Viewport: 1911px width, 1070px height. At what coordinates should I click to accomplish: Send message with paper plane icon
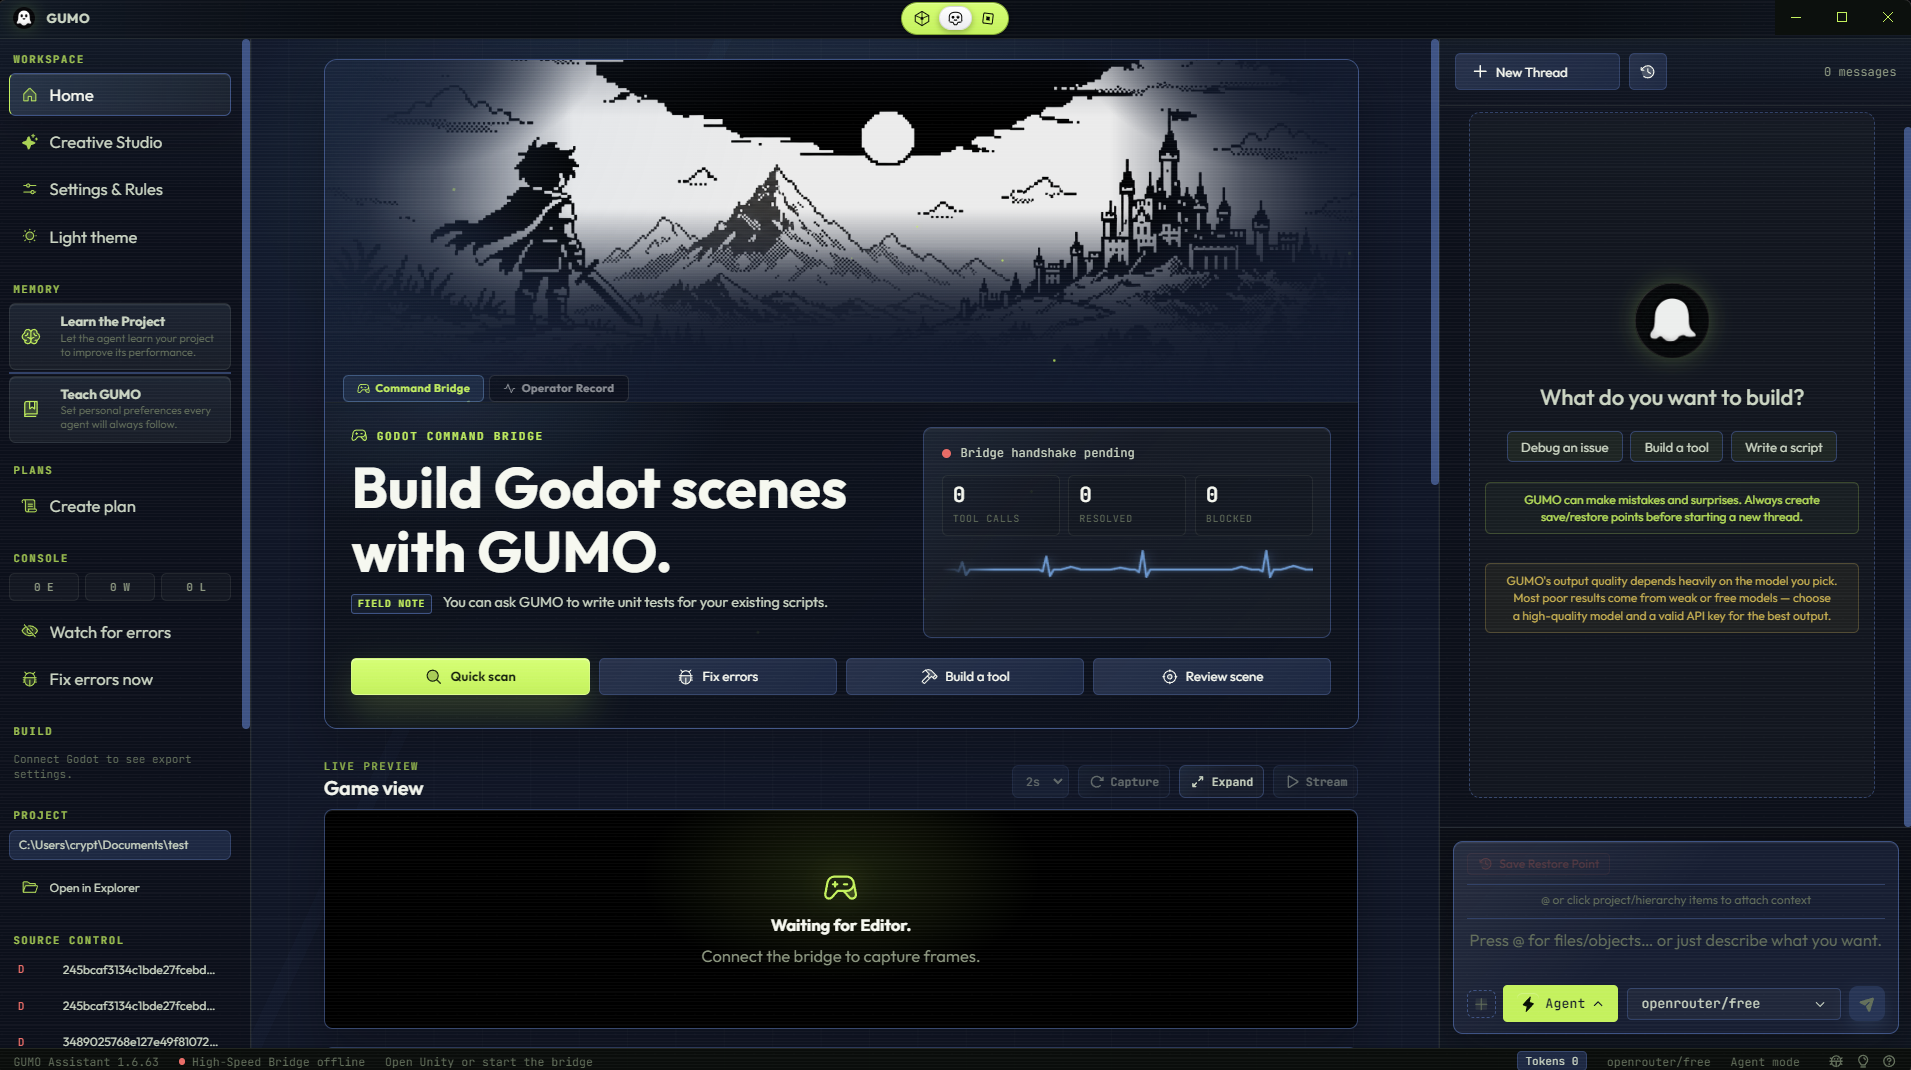[x=1867, y=1004]
